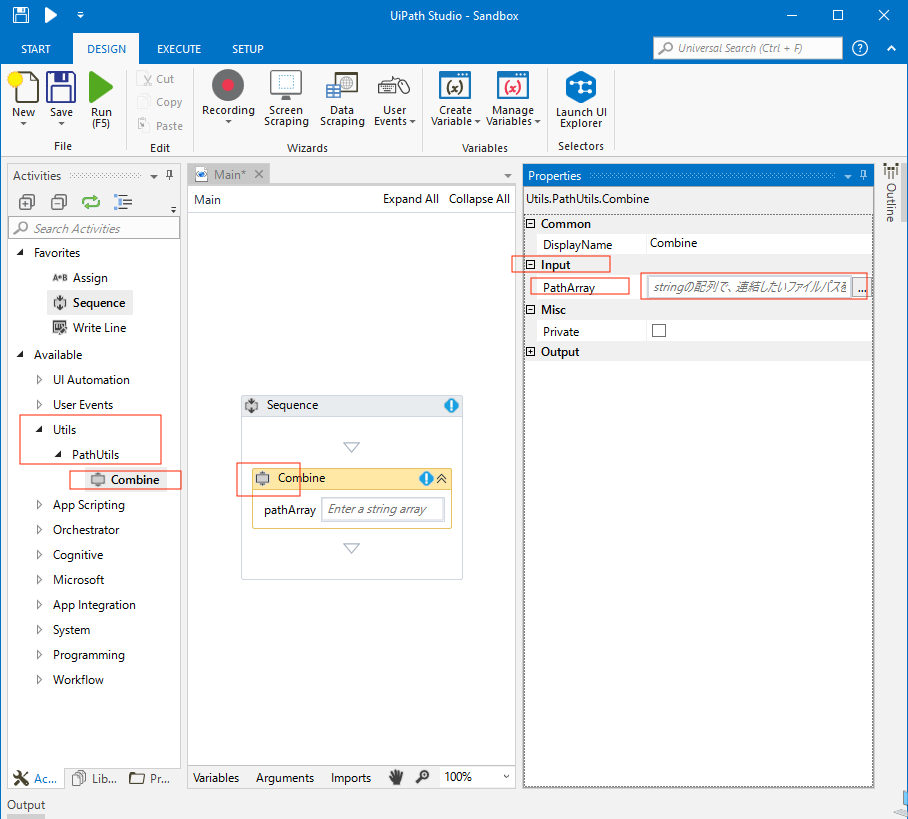Expand the UI Automation category
This screenshot has height=819, width=908.
click(39, 380)
